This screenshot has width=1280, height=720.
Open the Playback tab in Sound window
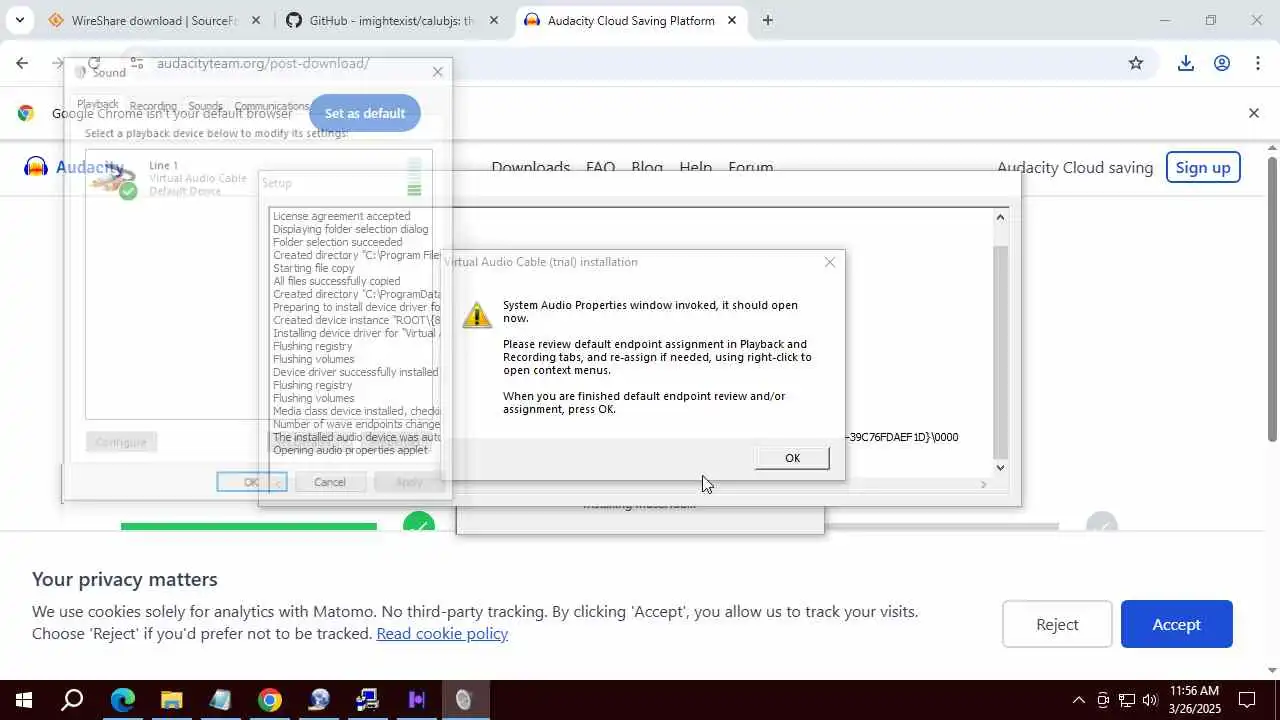[98, 105]
